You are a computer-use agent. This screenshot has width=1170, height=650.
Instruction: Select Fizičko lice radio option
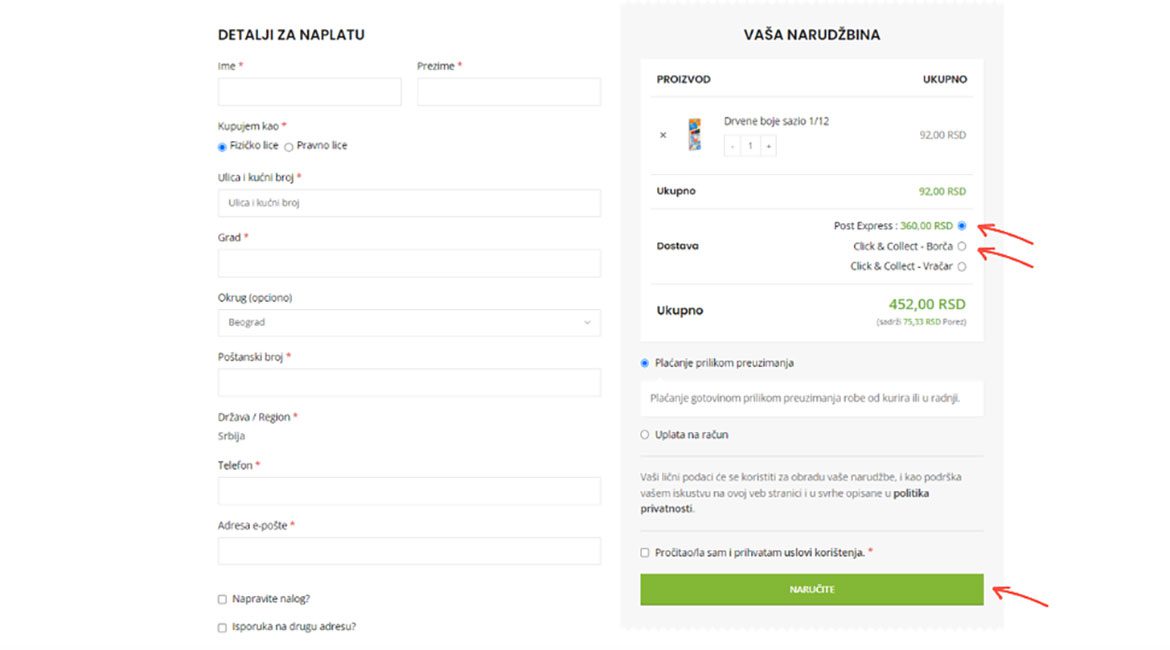[223, 146]
